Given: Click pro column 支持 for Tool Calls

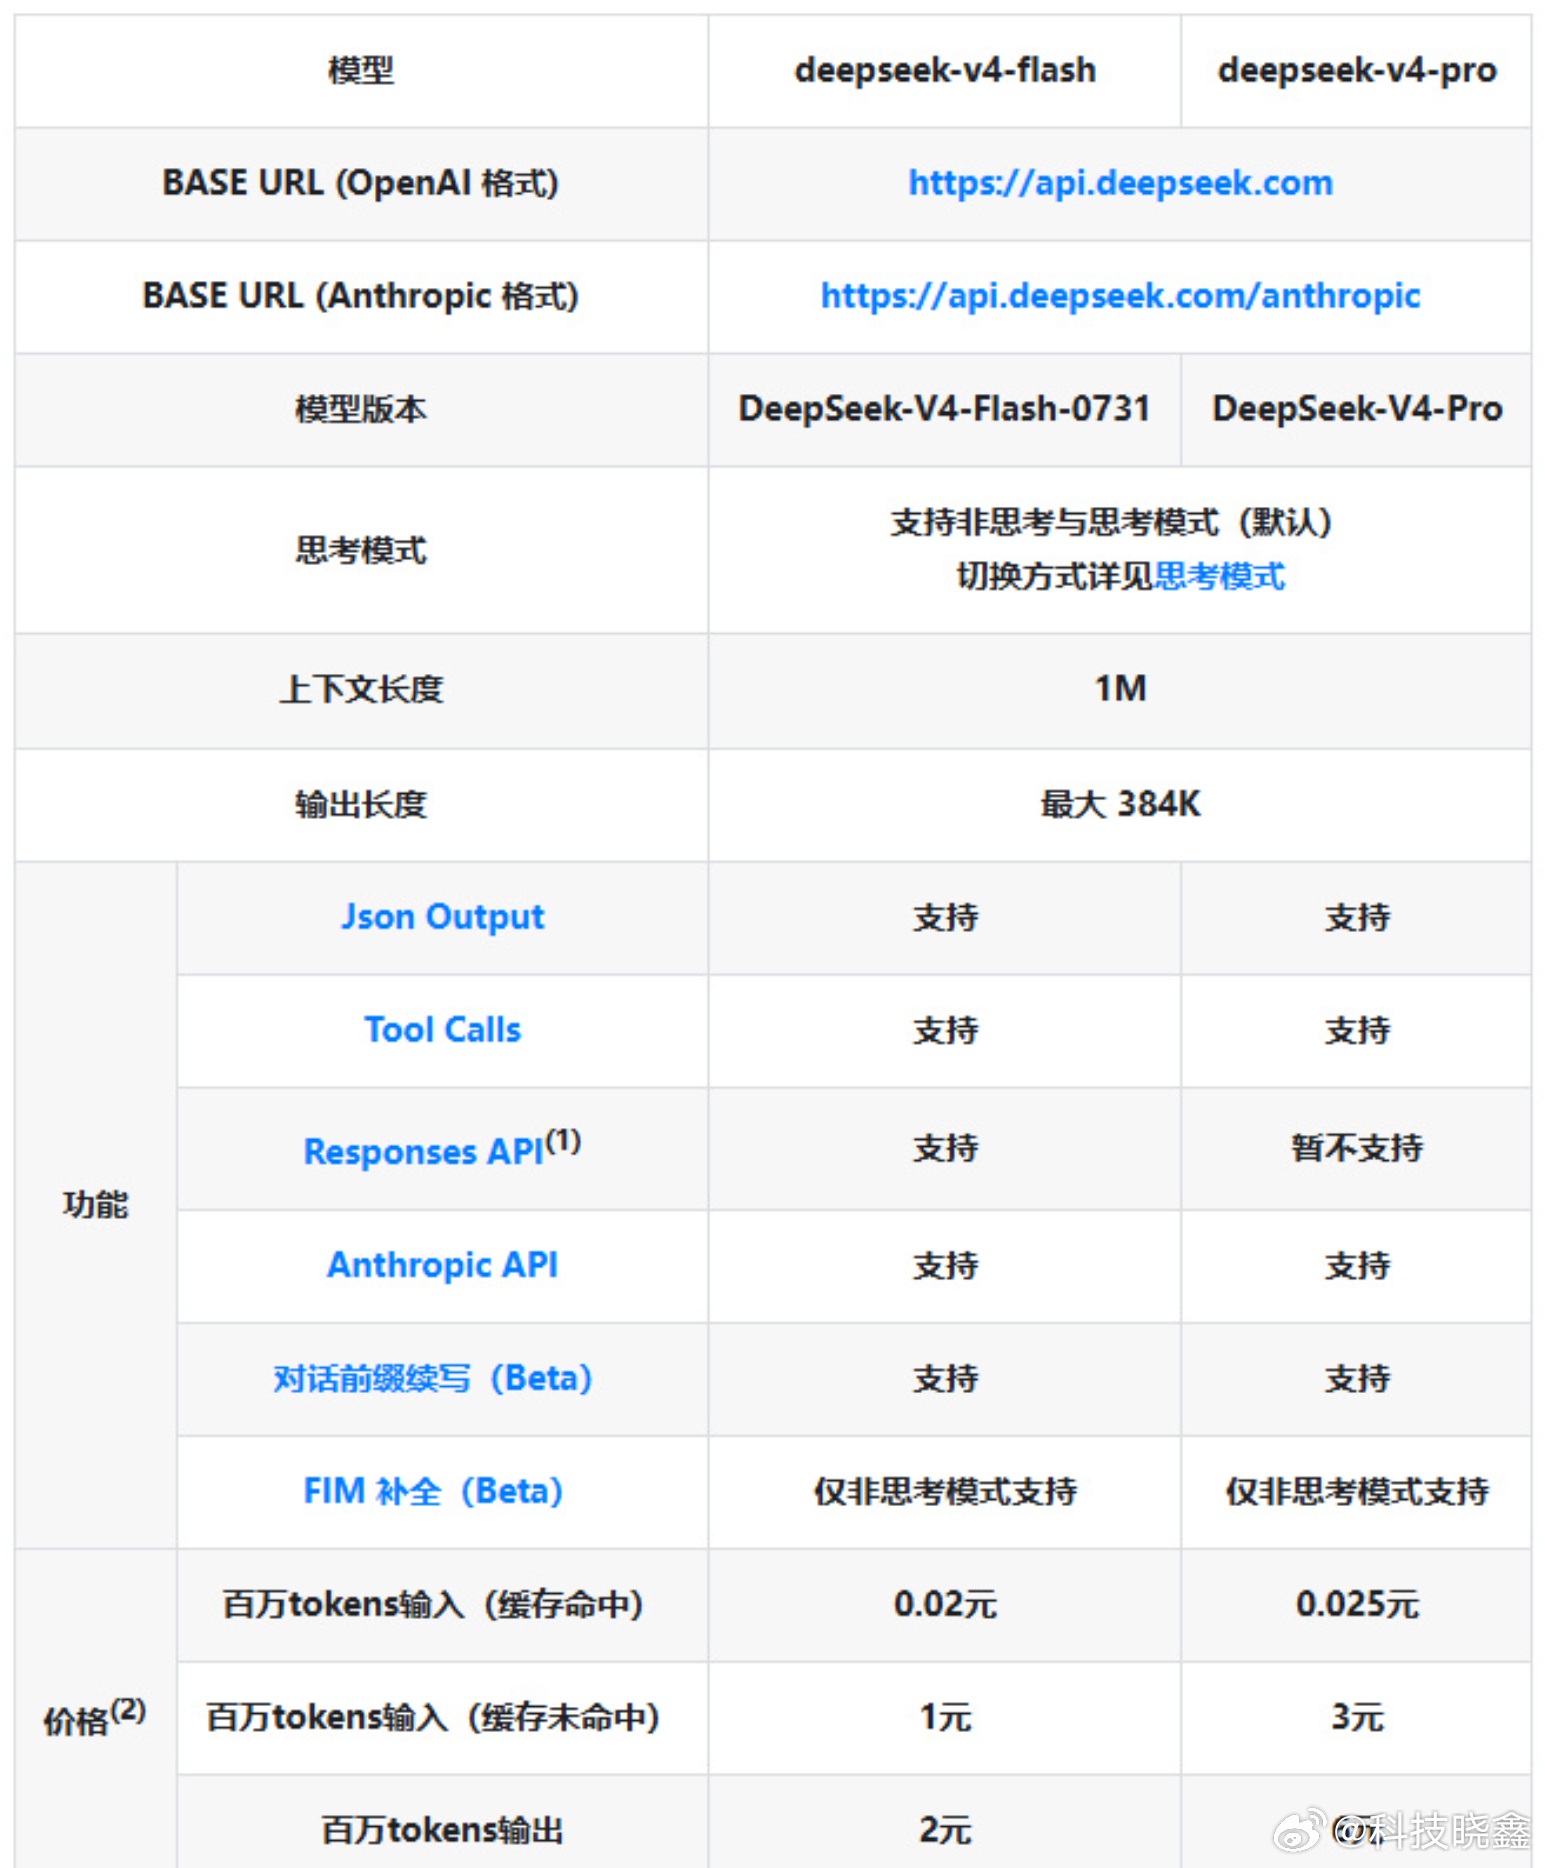Looking at the screenshot, I should pyautogui.click(x=1357, y=1030).
